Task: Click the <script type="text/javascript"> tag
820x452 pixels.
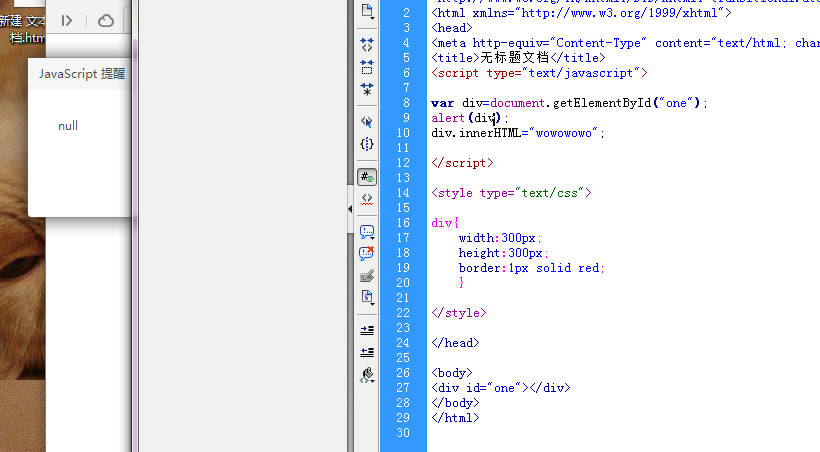Action: click(539, 73)
